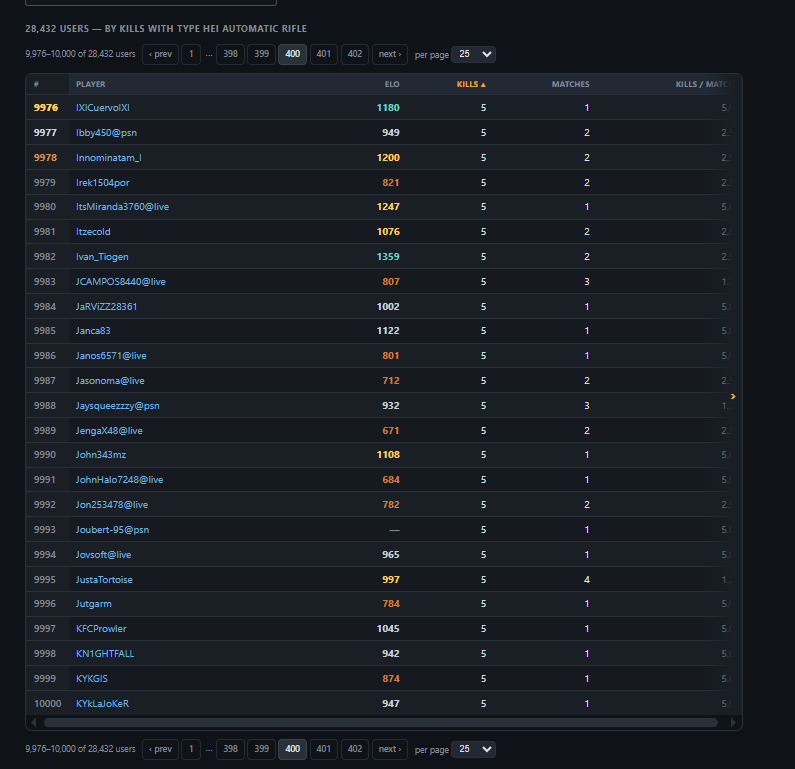Screen dimensions: 795x769
Task: Open player profile Jasonoma@live
Action: click(110, 381)
